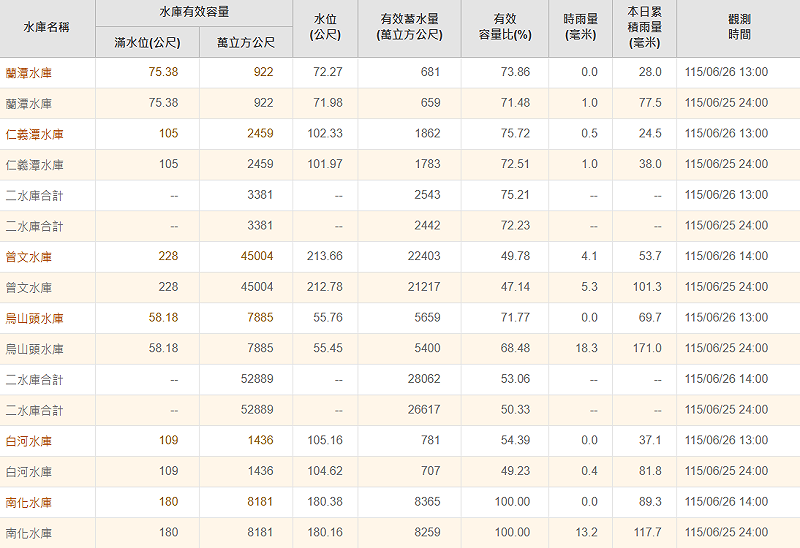Select storage value 5400
This screenshot has width=800, height=548.
pos(428,348)
